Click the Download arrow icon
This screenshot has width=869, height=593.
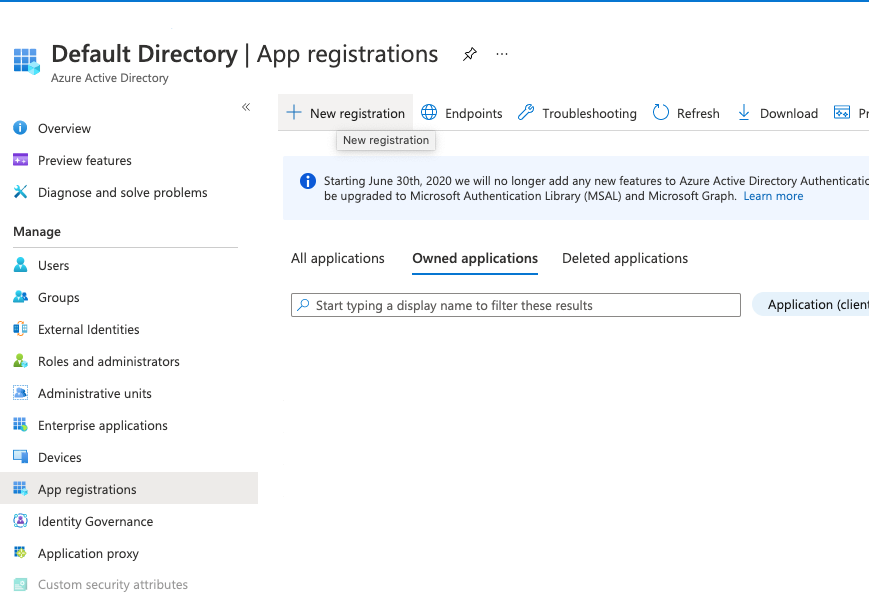coord(744,113)
